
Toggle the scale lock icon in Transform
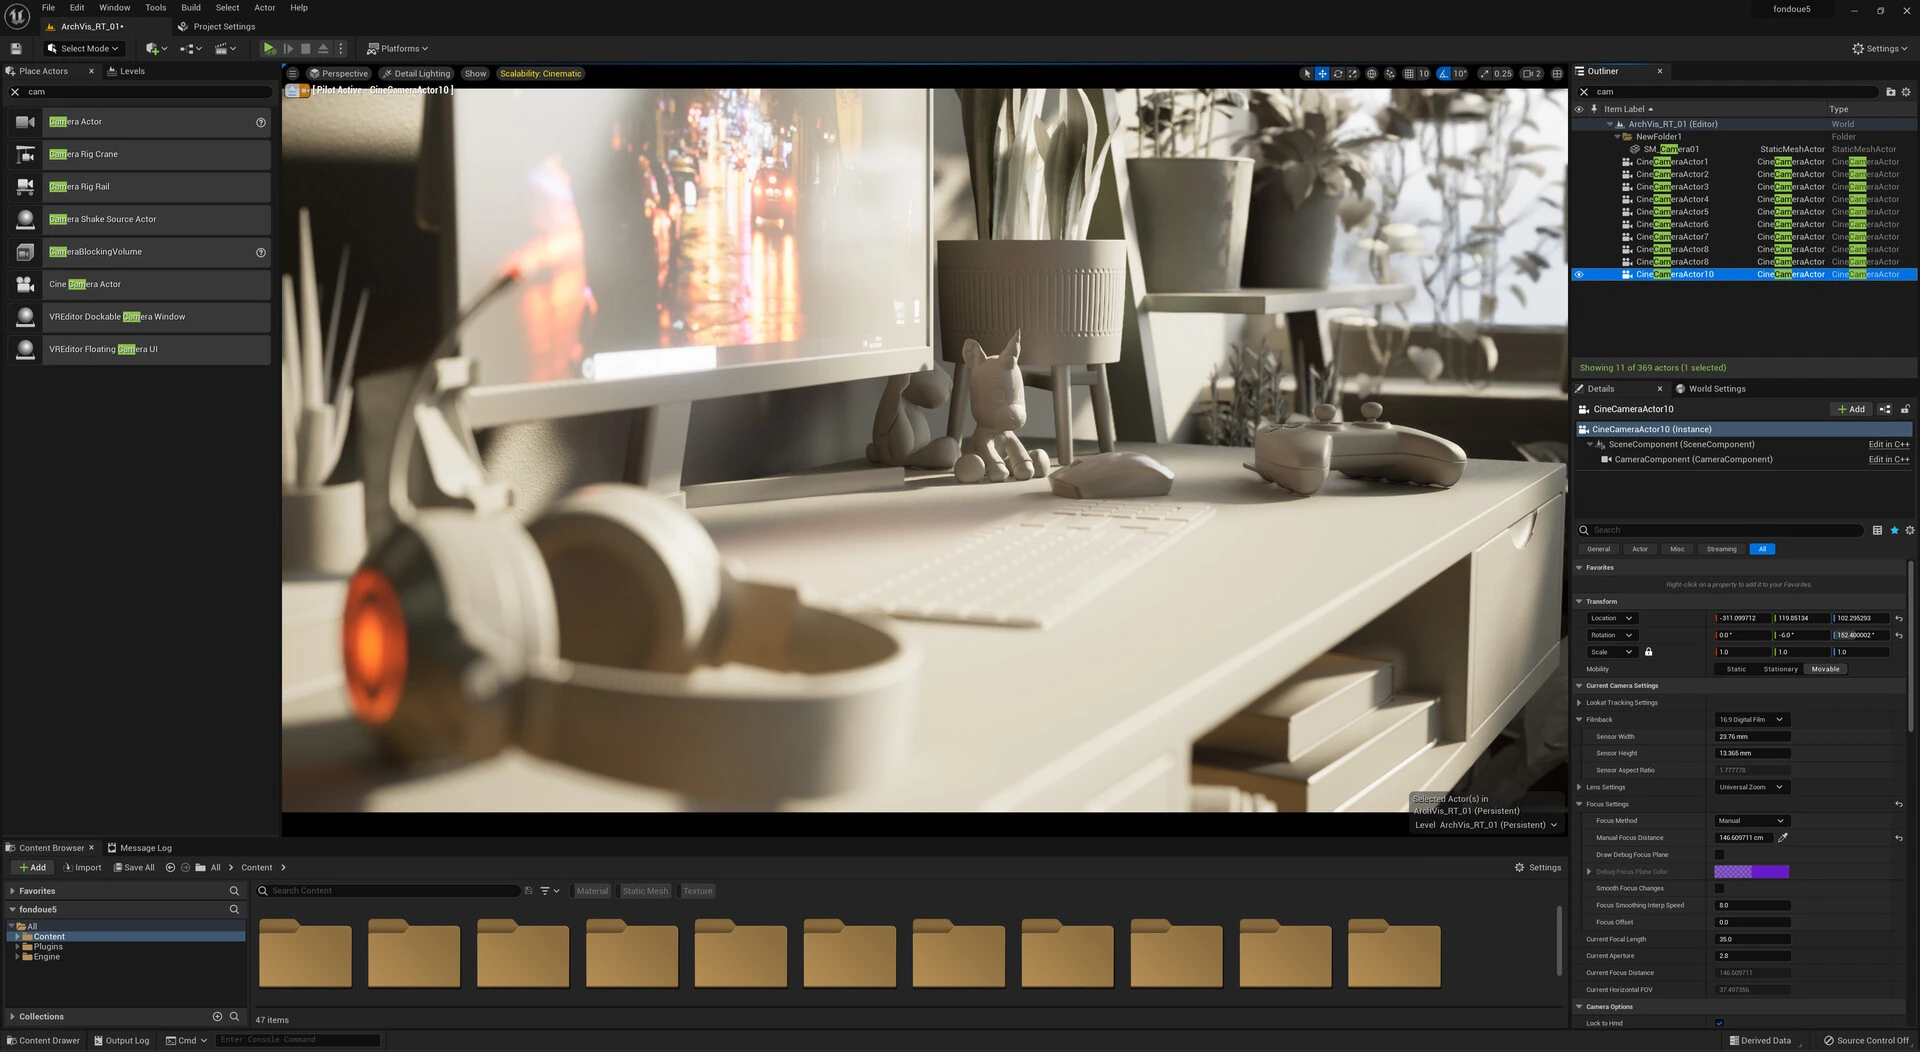[x=1648, y=652]
